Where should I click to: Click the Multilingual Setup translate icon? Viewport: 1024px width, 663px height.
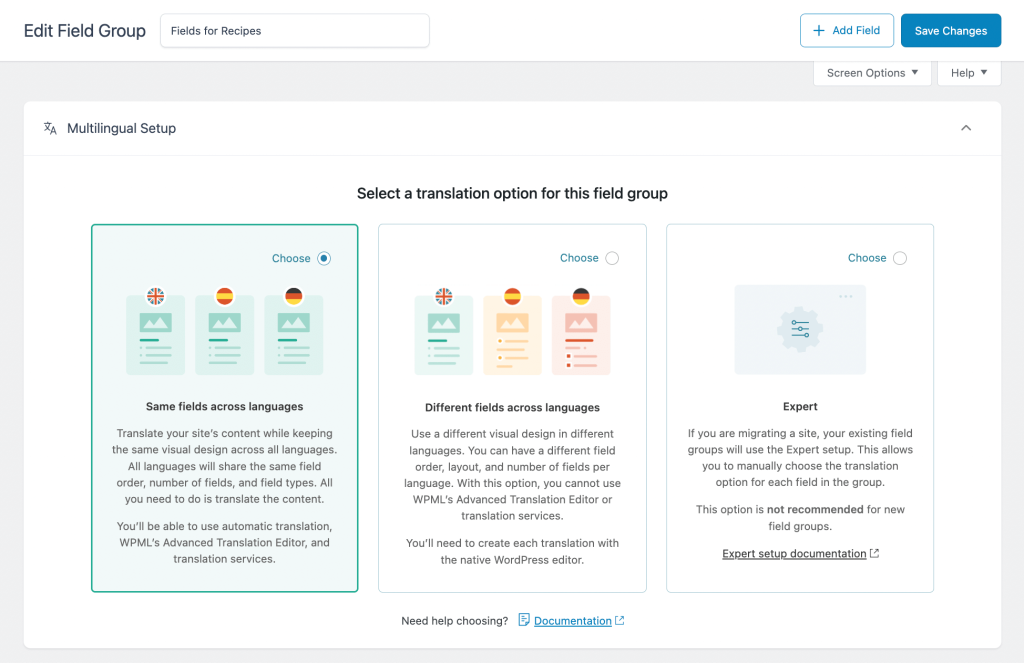click(50, 128)
